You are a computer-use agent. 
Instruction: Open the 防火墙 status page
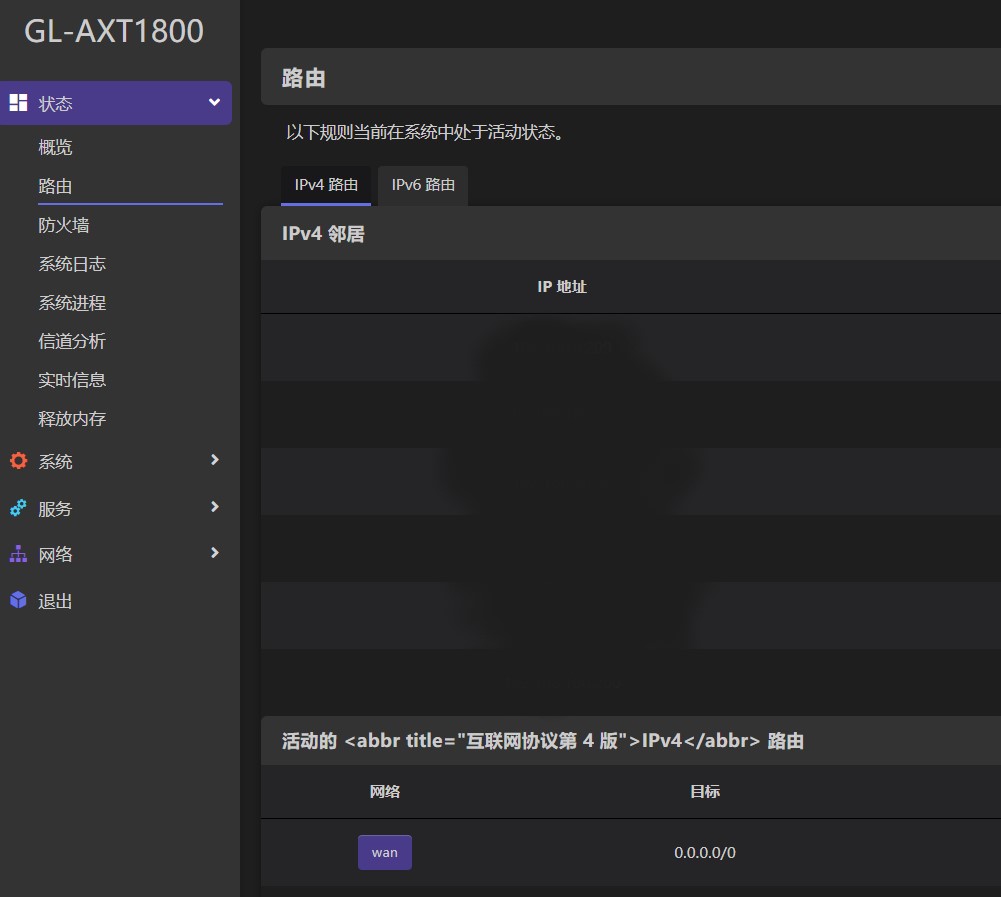(x=64, y=225)
